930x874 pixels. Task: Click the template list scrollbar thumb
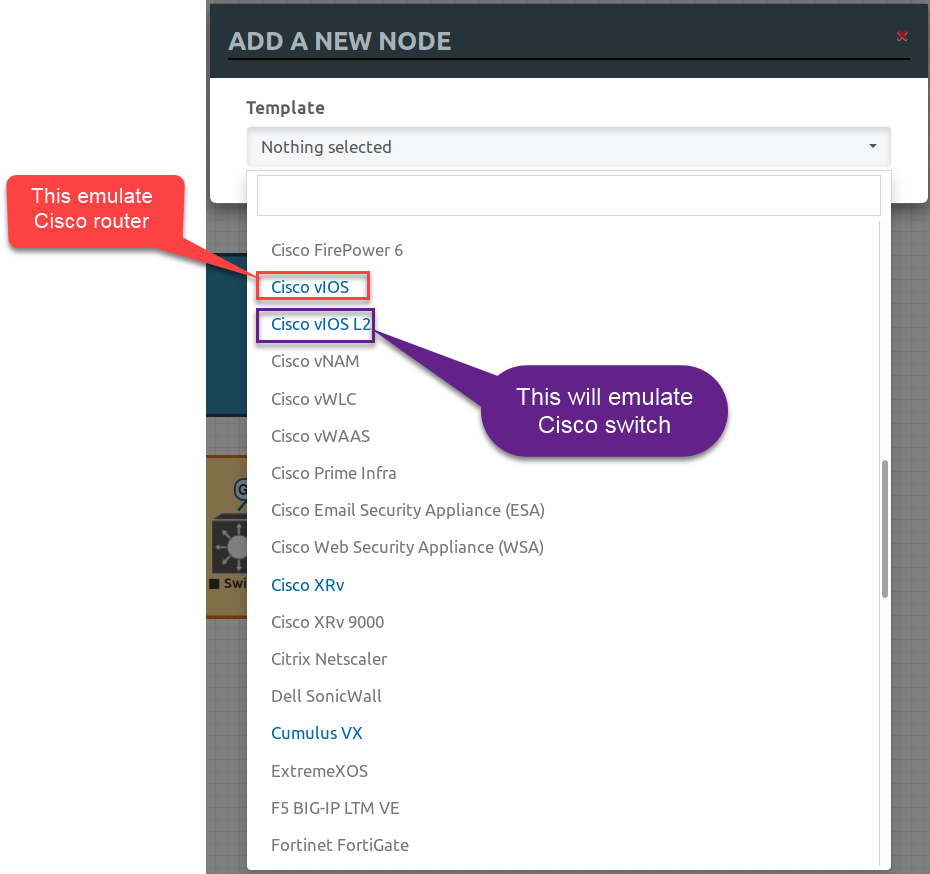coord(884,529)
